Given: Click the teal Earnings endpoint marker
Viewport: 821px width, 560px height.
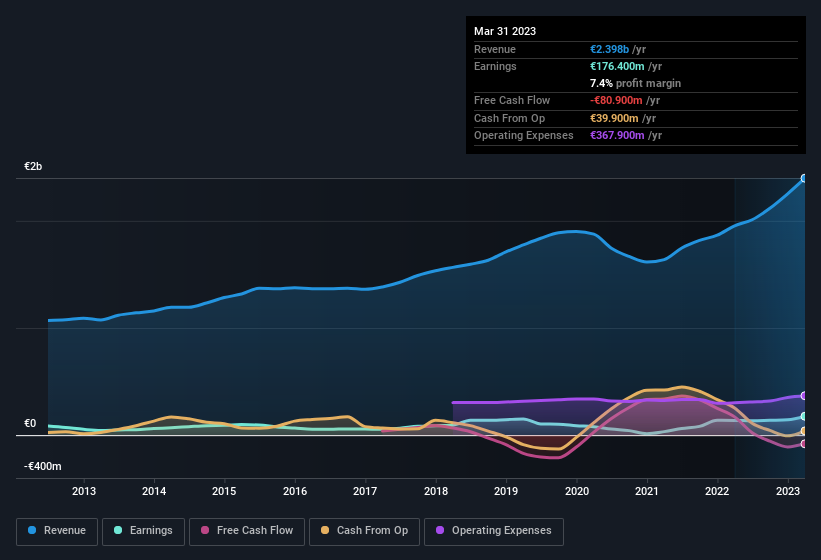Looking at the screenshot, I should coord(804,417).
